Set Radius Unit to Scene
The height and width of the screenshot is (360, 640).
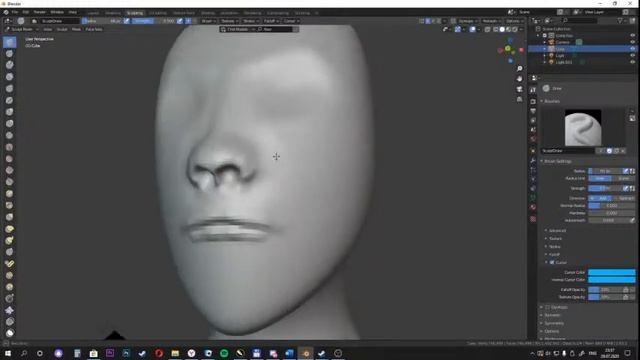[623, 178]
